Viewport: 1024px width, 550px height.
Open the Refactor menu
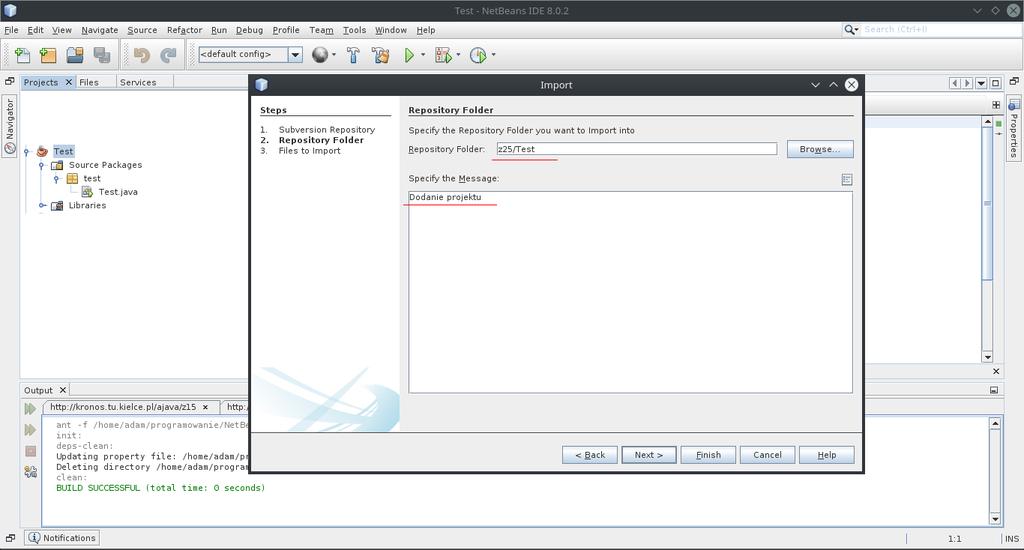click(x=184, y=30)
